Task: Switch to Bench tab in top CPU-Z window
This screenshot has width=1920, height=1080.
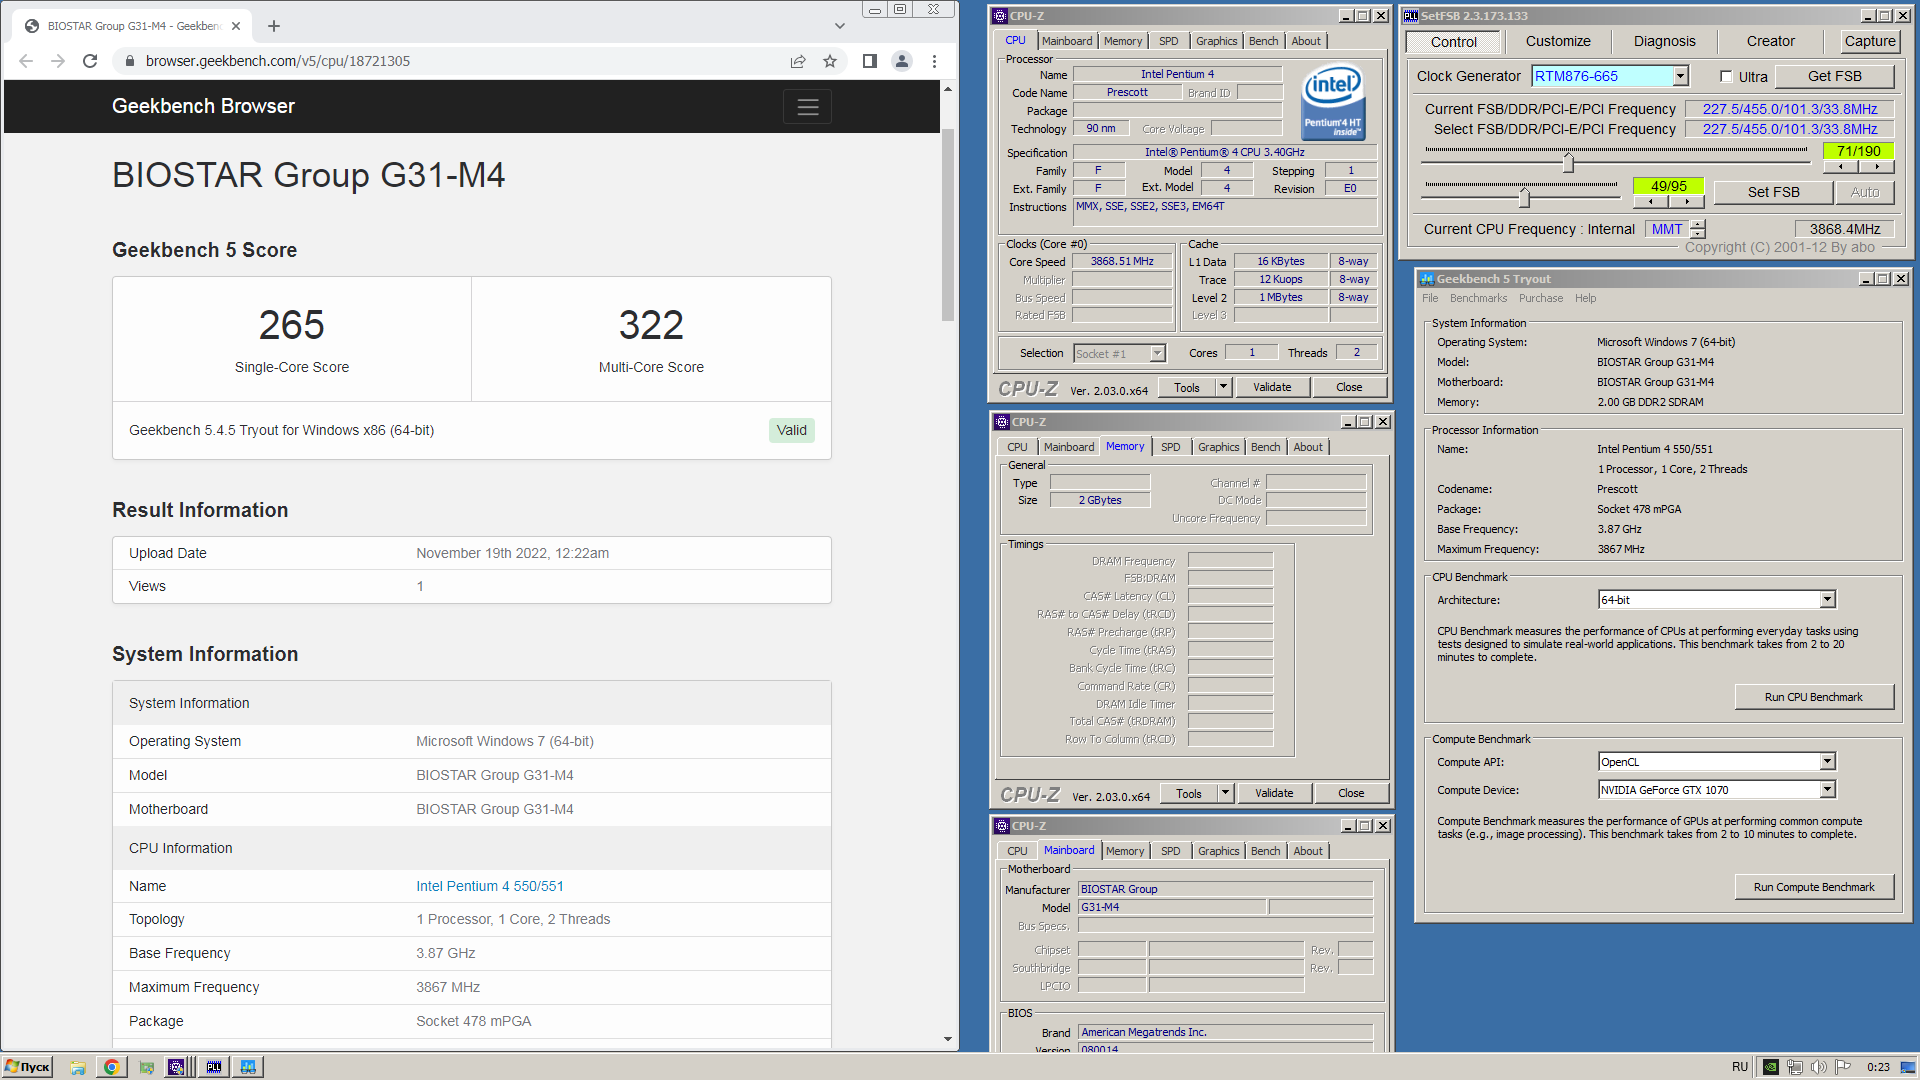Action: click(x=1263, y=41)
